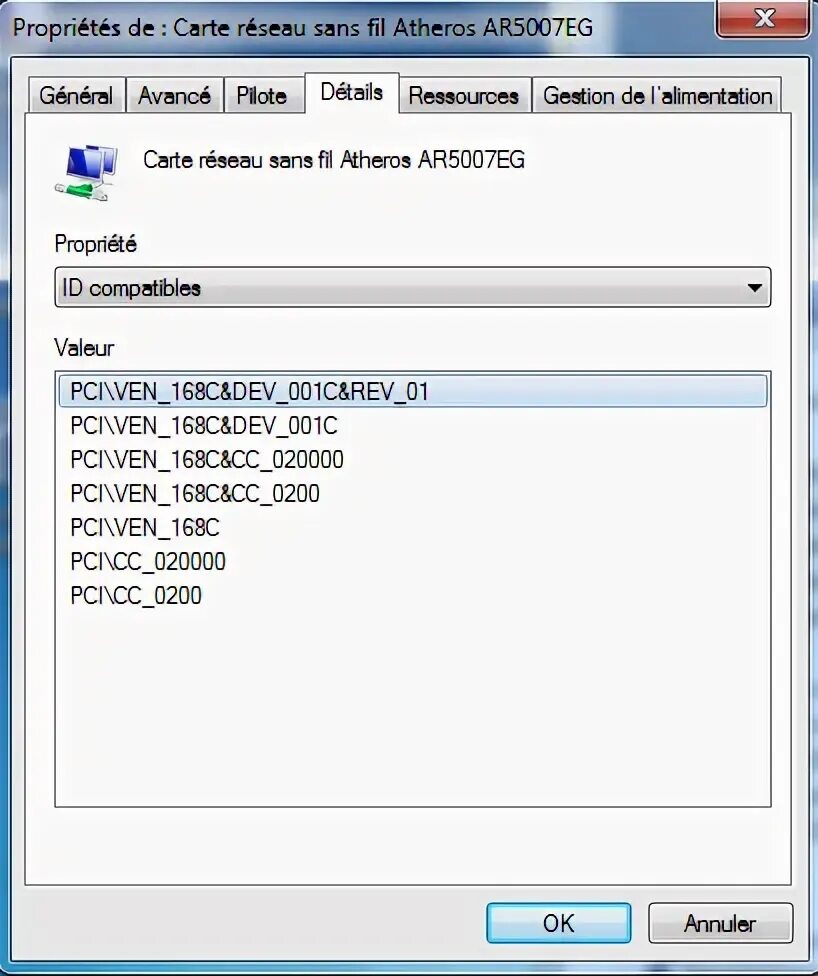Click the network adapter device icon

click(87, 172)
